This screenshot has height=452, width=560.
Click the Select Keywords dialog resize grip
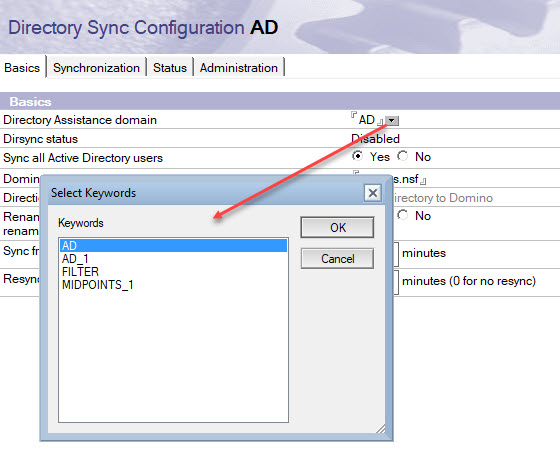tap(381, 428)
